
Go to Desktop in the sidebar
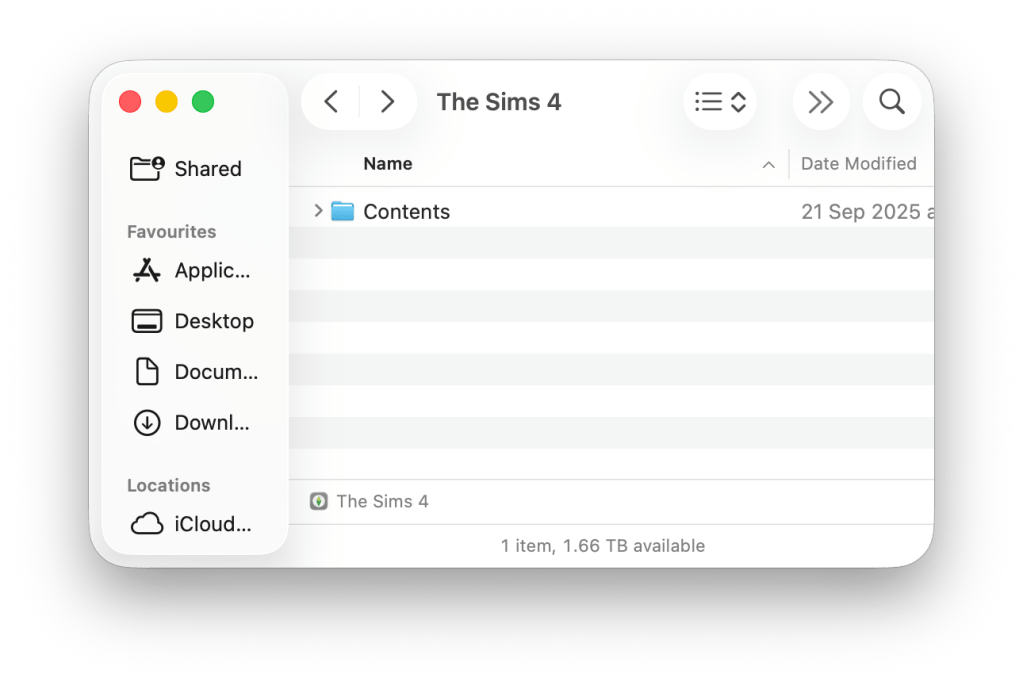pyautogui.click(x=193, y=321)
